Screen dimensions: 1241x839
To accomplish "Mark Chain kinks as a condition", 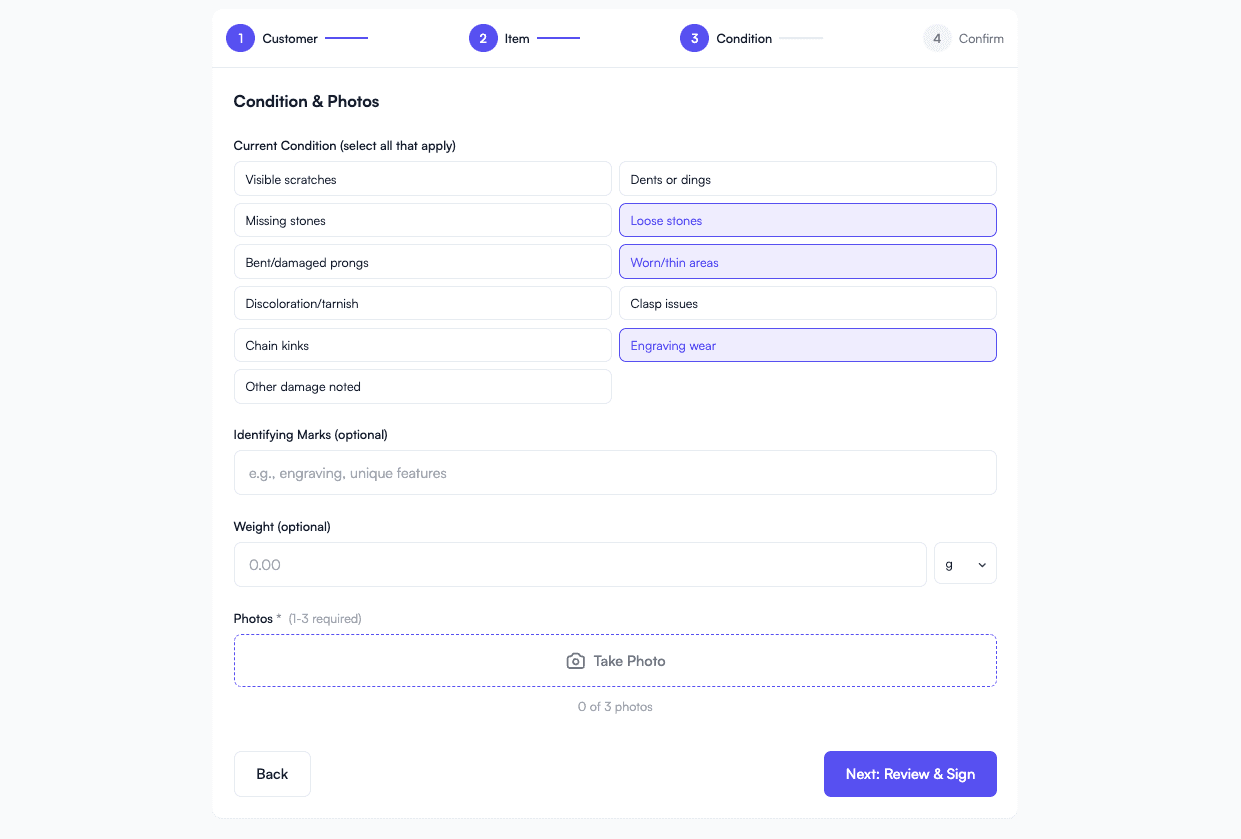I will click(422, 345).
